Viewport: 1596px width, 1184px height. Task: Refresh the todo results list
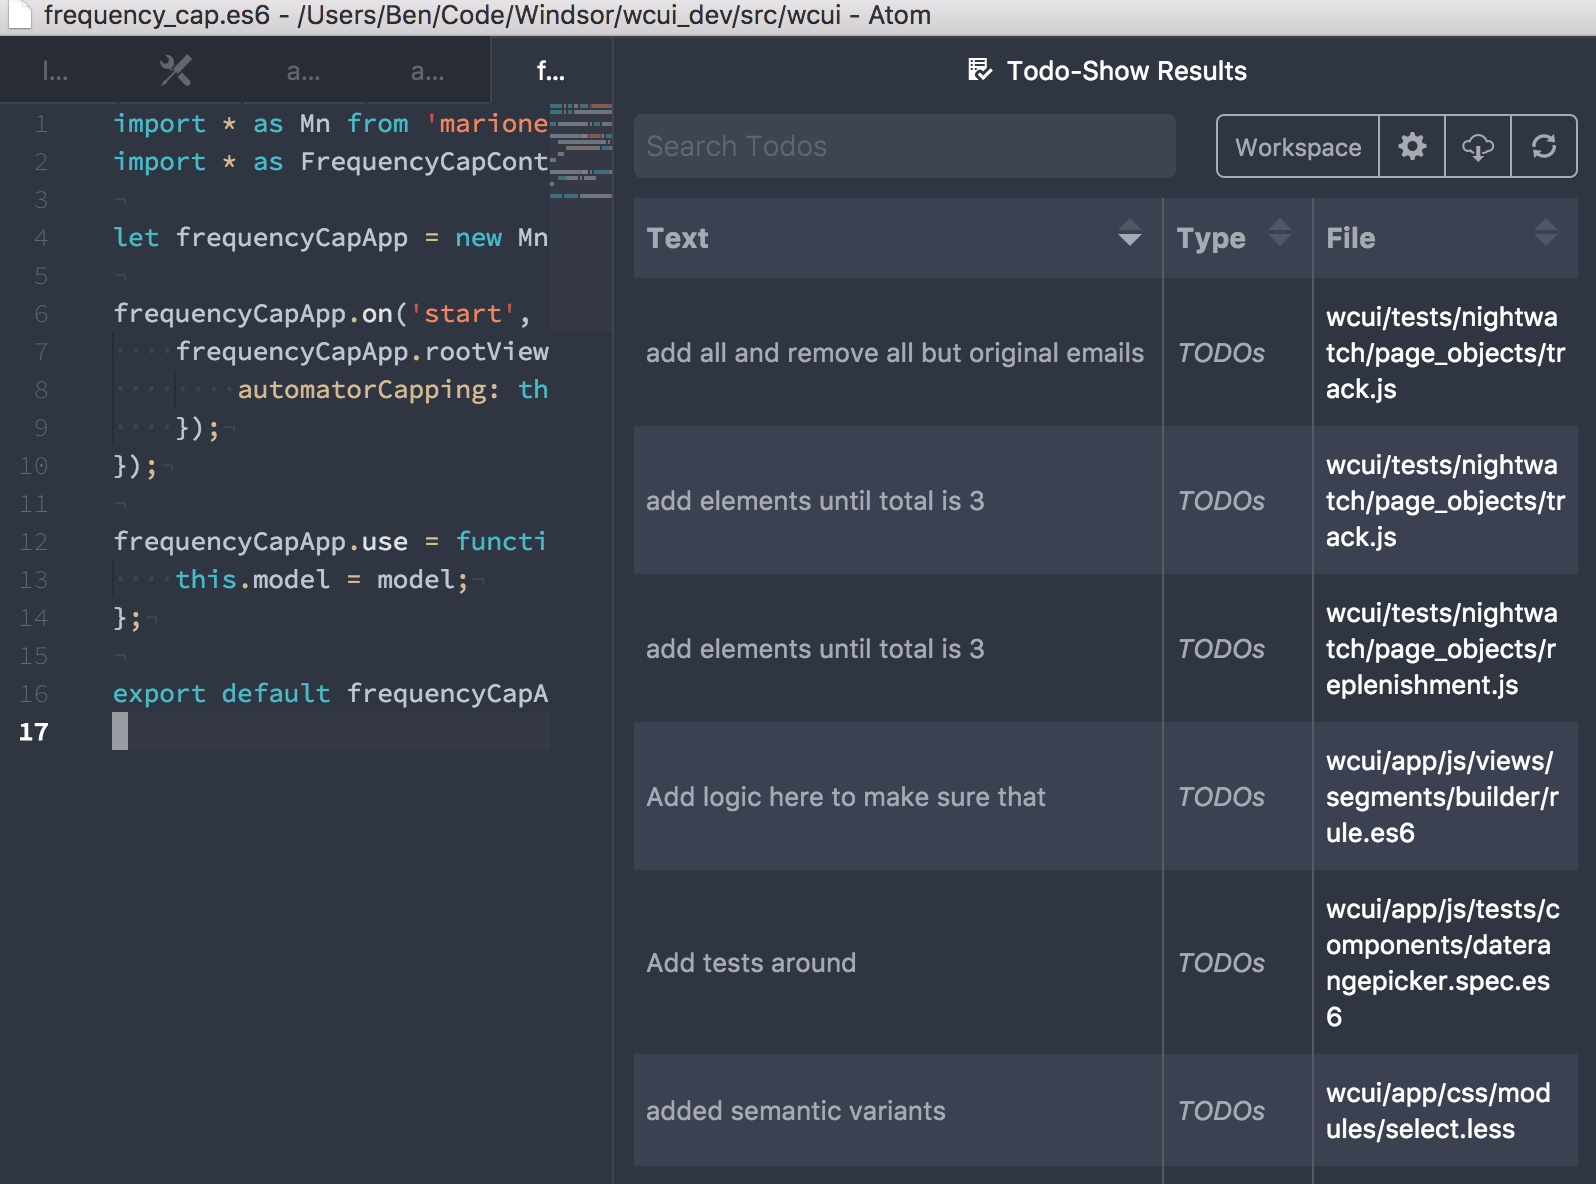click(x=1544, y=147)
